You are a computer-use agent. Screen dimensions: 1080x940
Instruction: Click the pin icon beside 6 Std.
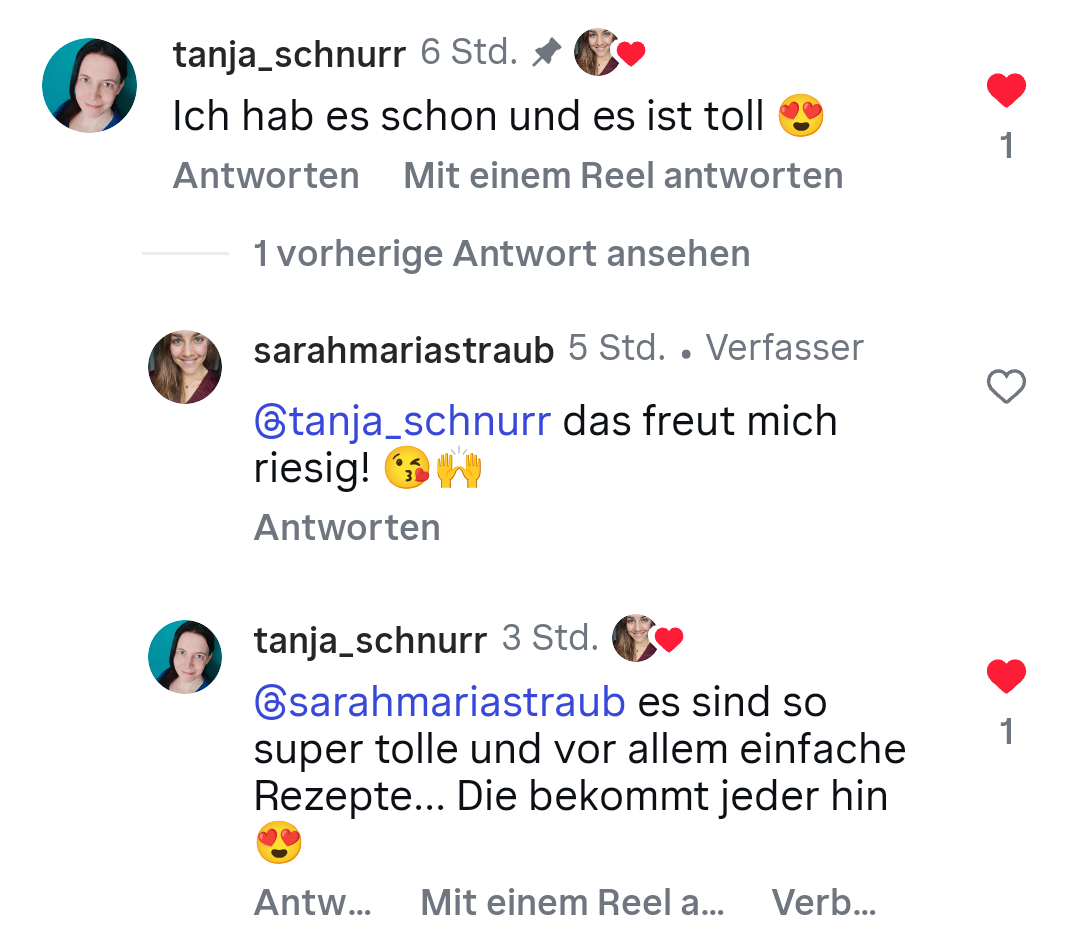click(x=546, y=53)
